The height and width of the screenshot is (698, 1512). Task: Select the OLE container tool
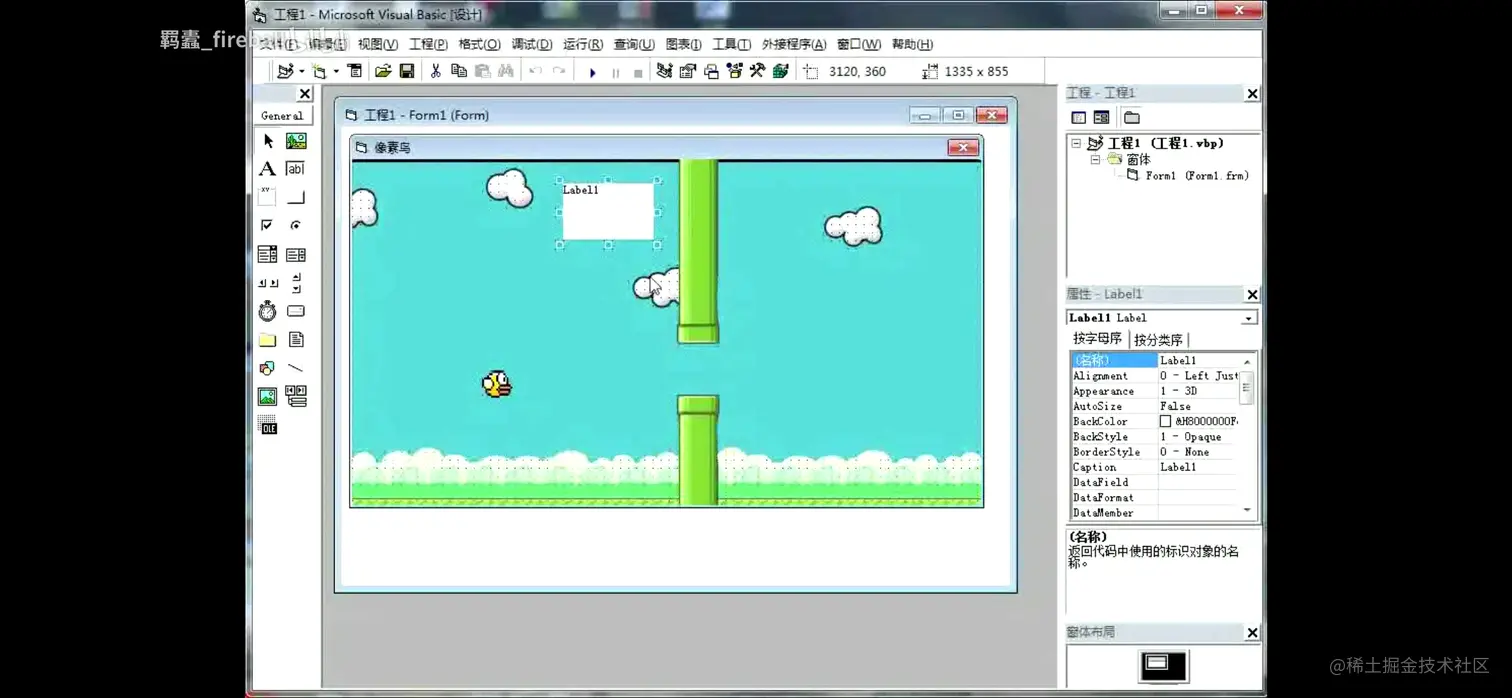[268, 426]
